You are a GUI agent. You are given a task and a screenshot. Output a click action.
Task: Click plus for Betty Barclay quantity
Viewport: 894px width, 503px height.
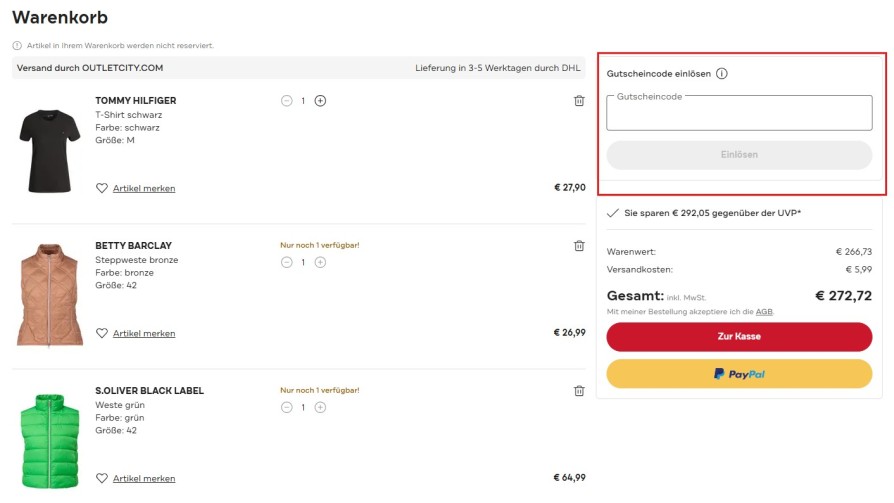(x=320, y=262)
